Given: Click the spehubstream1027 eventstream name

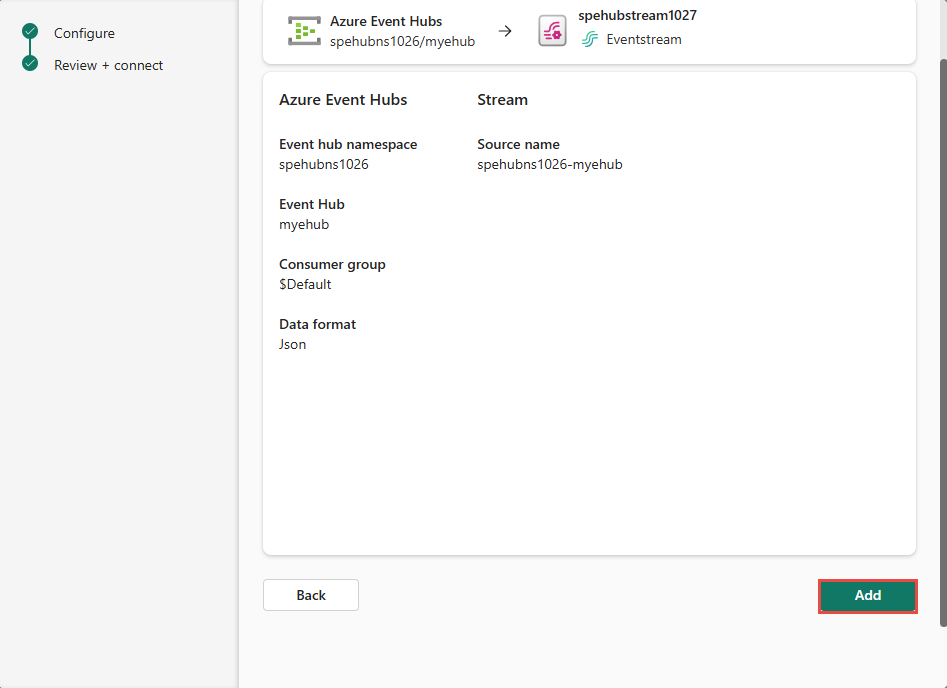Looking at the screenshot, I should point(637,15).
